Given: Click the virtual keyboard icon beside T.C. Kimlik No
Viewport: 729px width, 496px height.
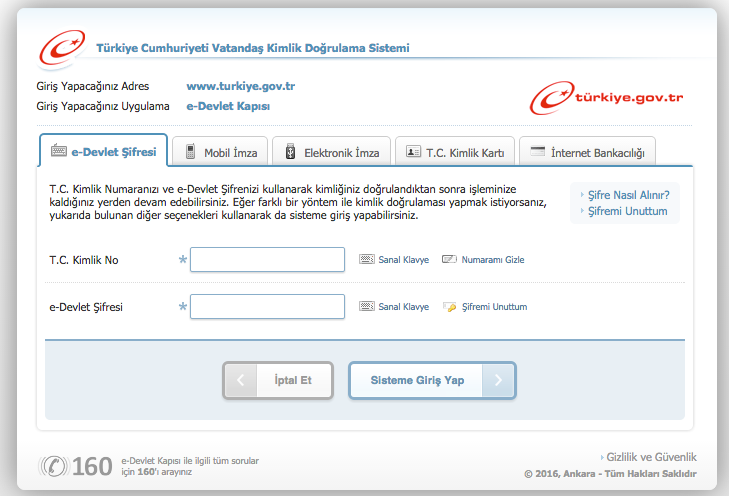Looking at the screenshot, I should (366, 260).
